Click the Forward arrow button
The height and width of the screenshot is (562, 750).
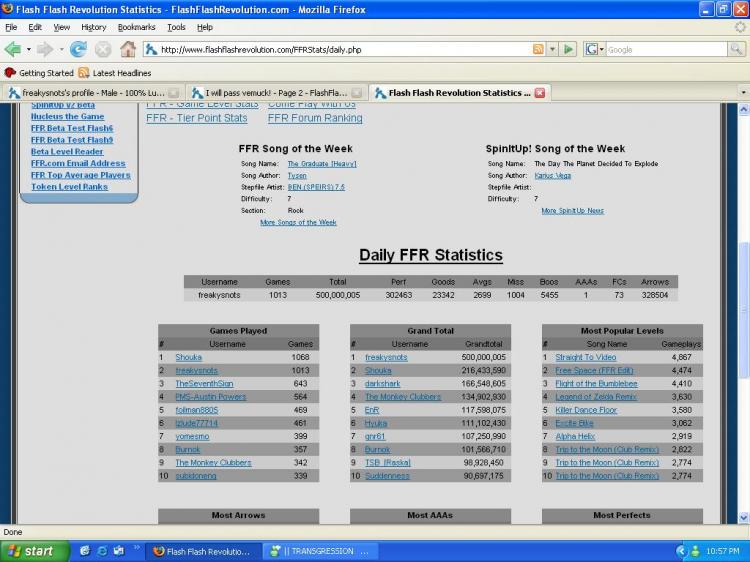click(44, 49)
